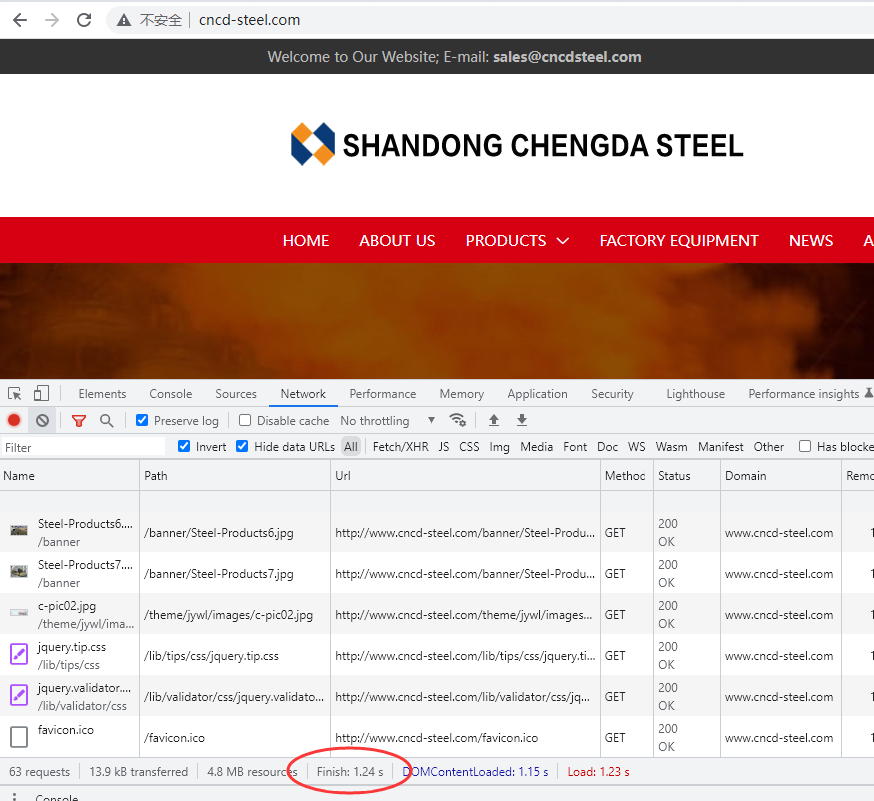Toggle the red filter funnel icon
The height and width of the screenshot is (801, 874).
click(79, 421)
